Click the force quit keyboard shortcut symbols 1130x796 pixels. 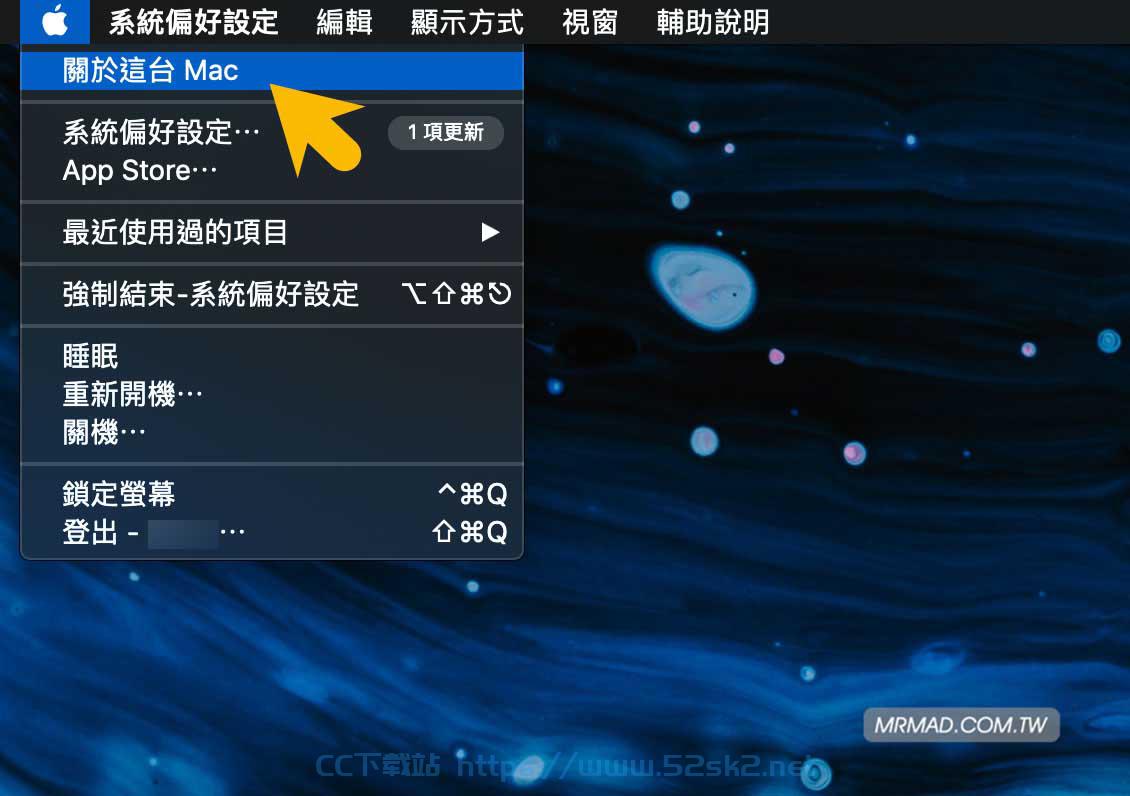pos(456,294)
